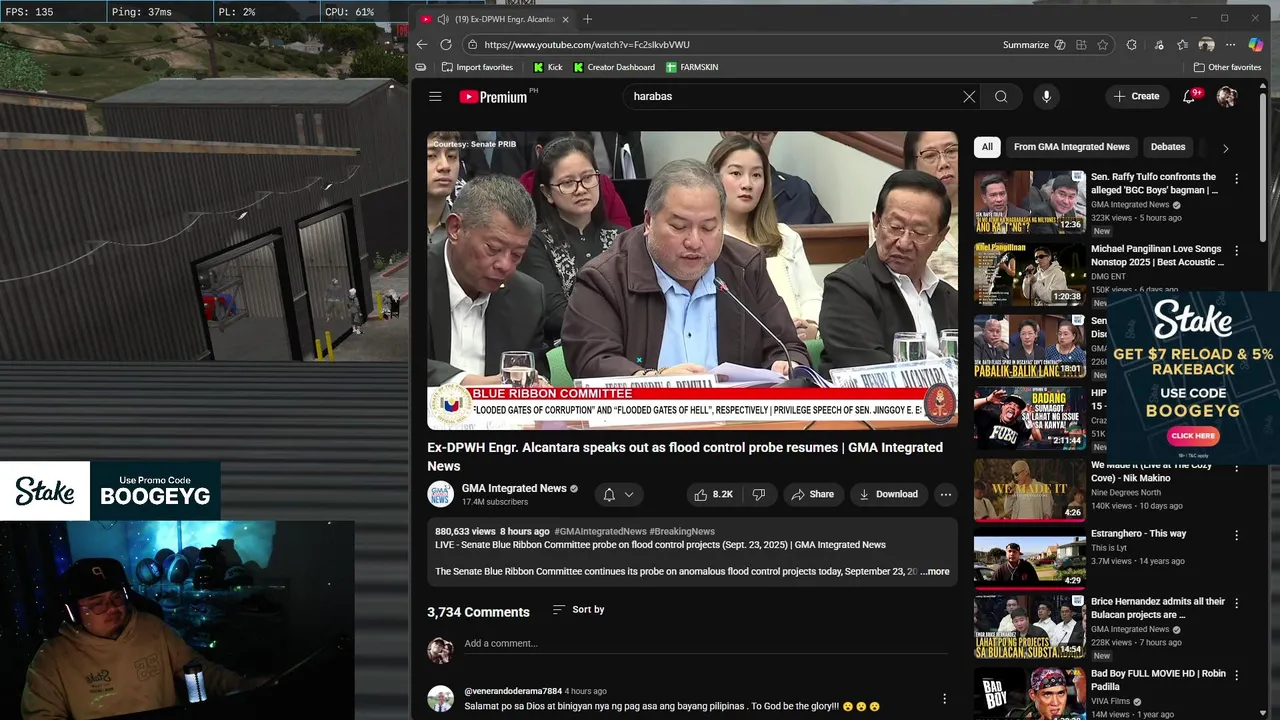This screenshot has height=720, width=1280.
Task: Go to YouTube Premium home logo
Action: pos(493,96)
